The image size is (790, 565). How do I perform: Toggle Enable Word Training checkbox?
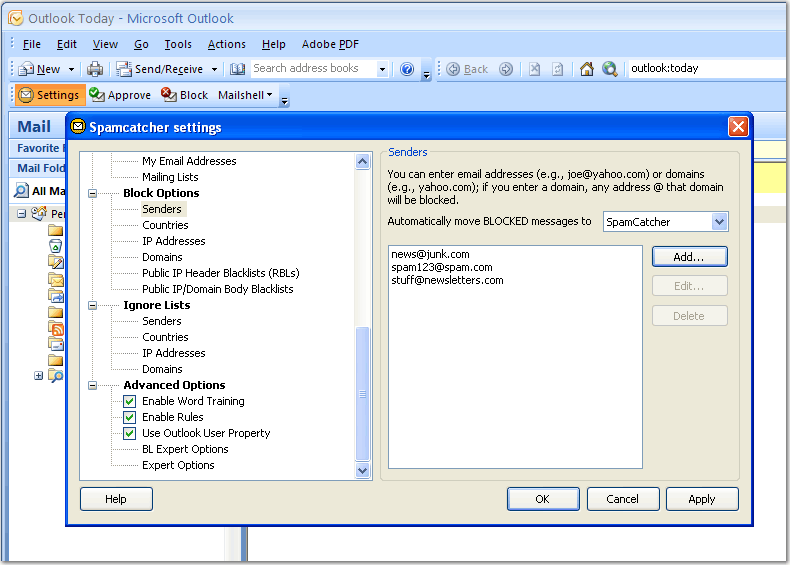pos(130,401)
